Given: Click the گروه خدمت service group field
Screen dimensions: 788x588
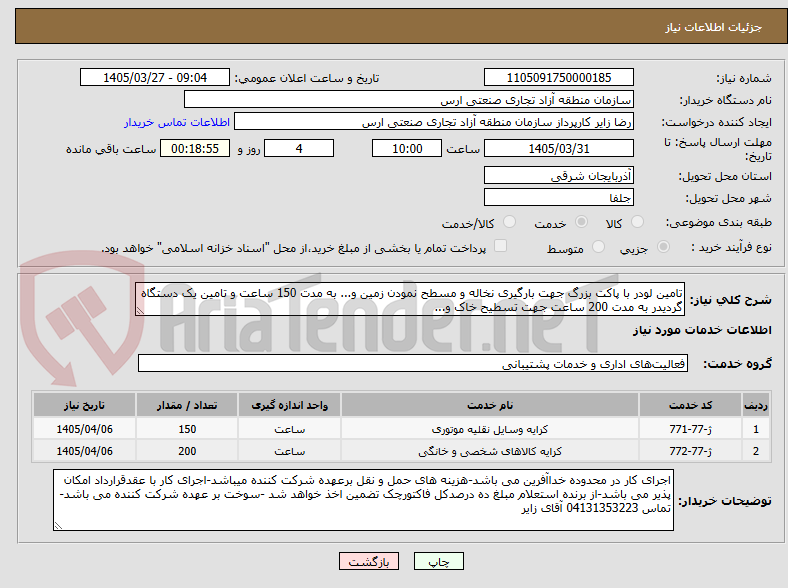Looking at the screenshot, I should pyautogui.click(x=413, y=363).
